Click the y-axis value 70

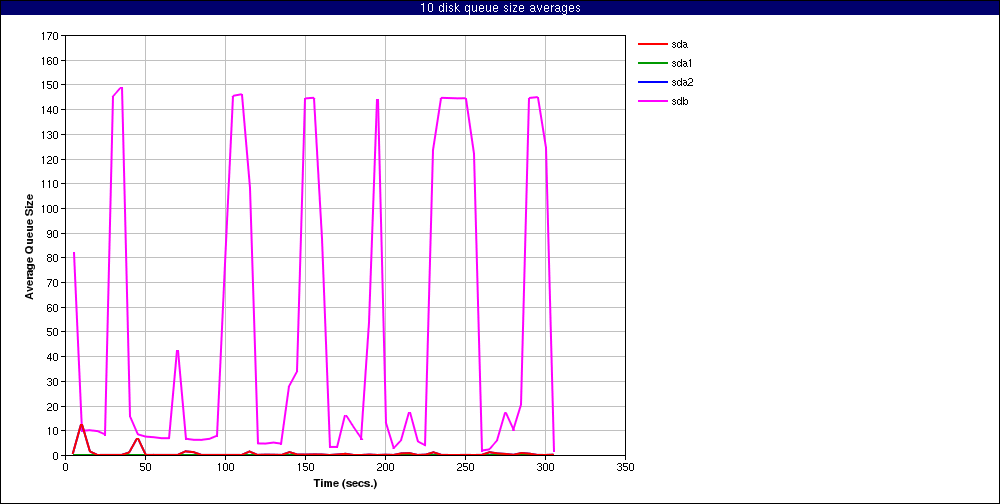52,283
